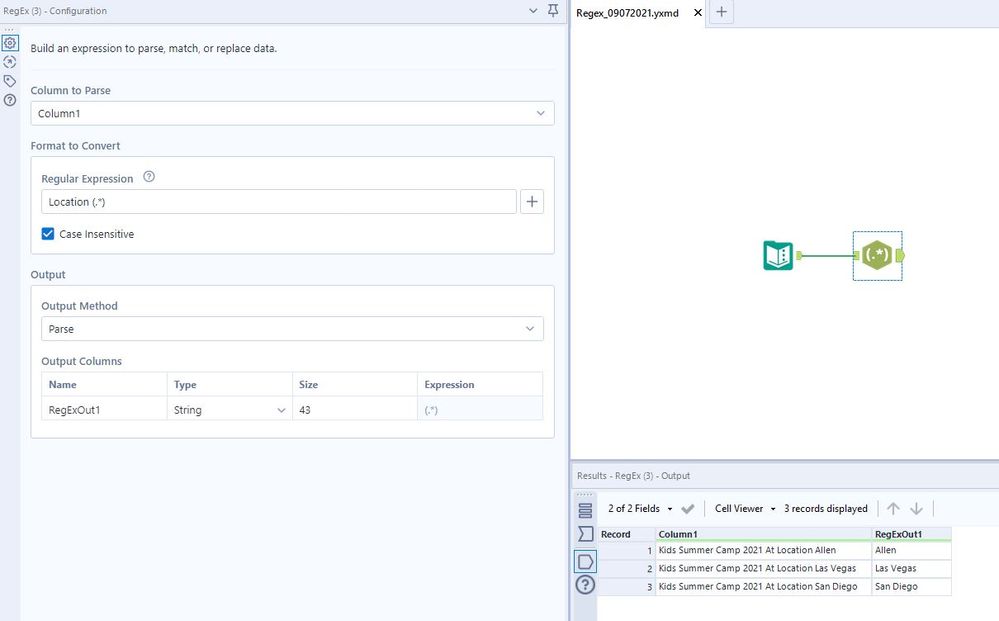Image resolution: width=999 pixels, height=621 pixels.
Task: Click the '3 records displayed' text
Action: coord(826,508)
